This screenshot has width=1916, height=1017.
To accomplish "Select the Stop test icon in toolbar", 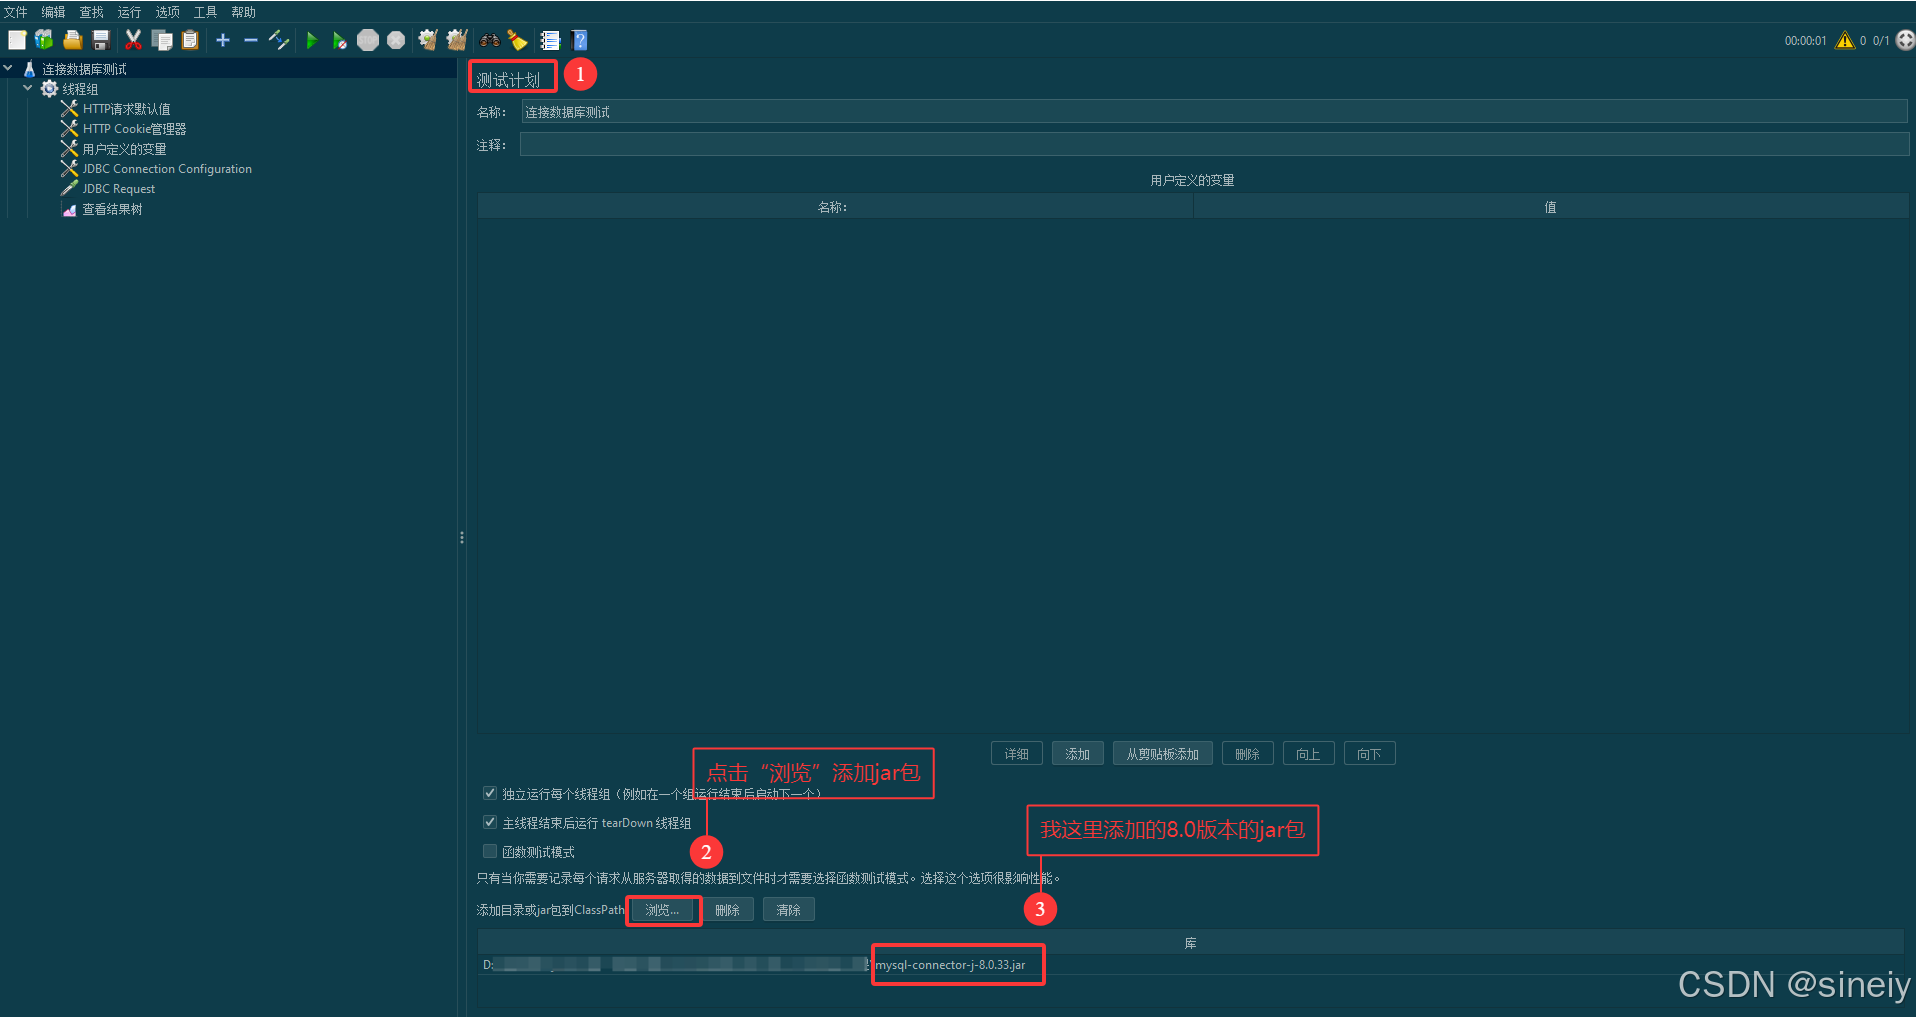I will click(368, 40).
